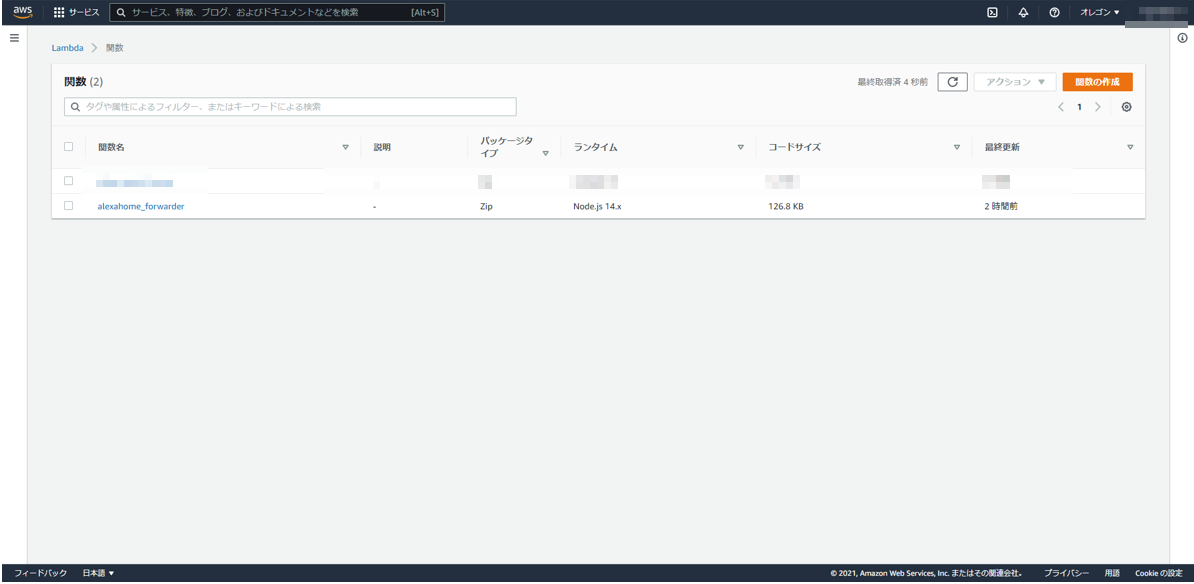Open the info panel icon

coord(1182,37)
